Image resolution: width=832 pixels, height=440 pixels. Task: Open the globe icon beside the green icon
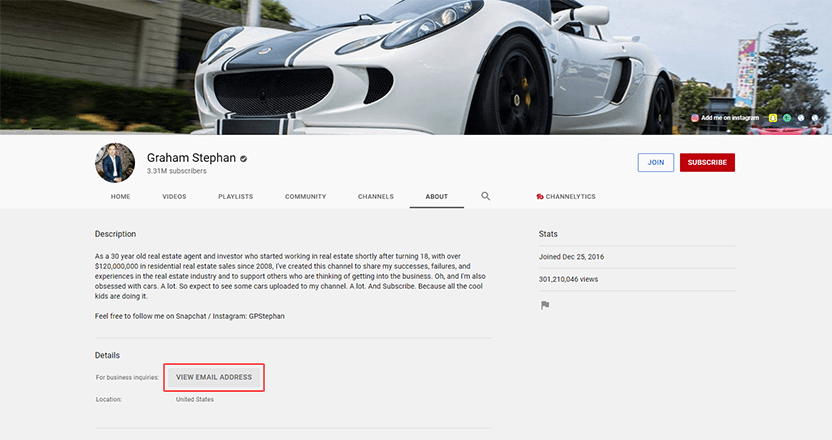[x=801, y=118]
